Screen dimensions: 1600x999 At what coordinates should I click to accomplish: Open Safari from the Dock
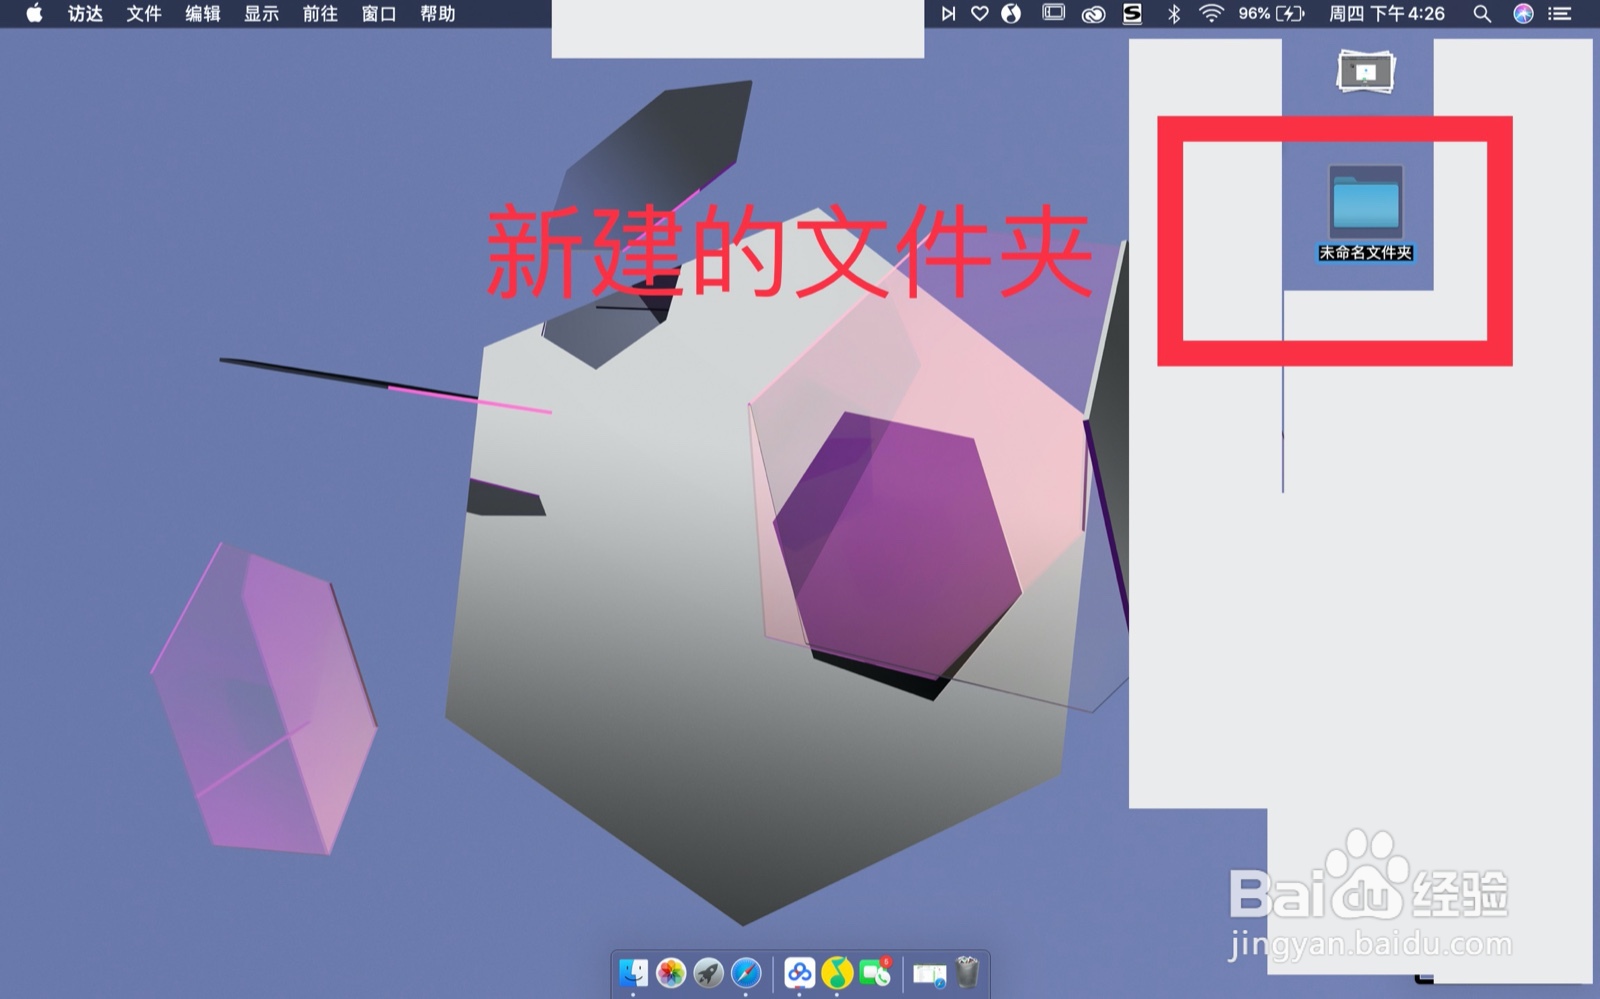[x=744, y=974]
